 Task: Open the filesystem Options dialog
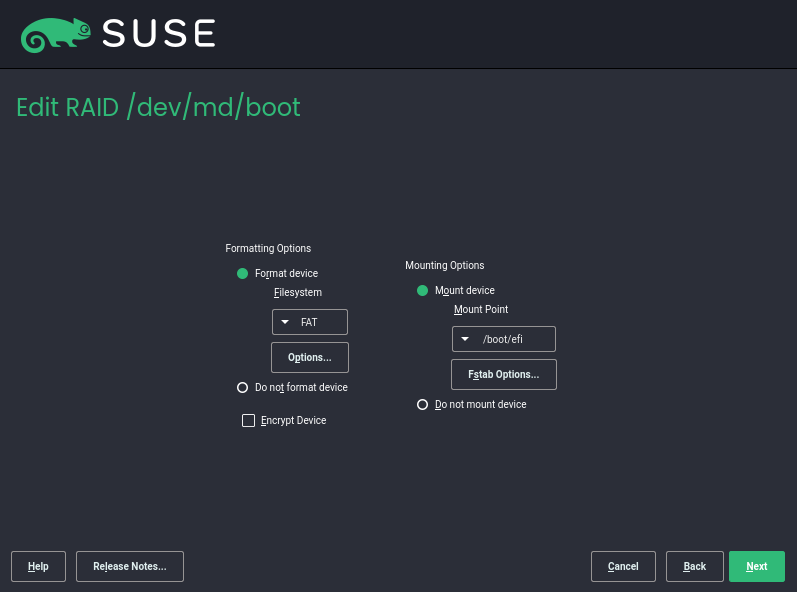coord(310,357)
